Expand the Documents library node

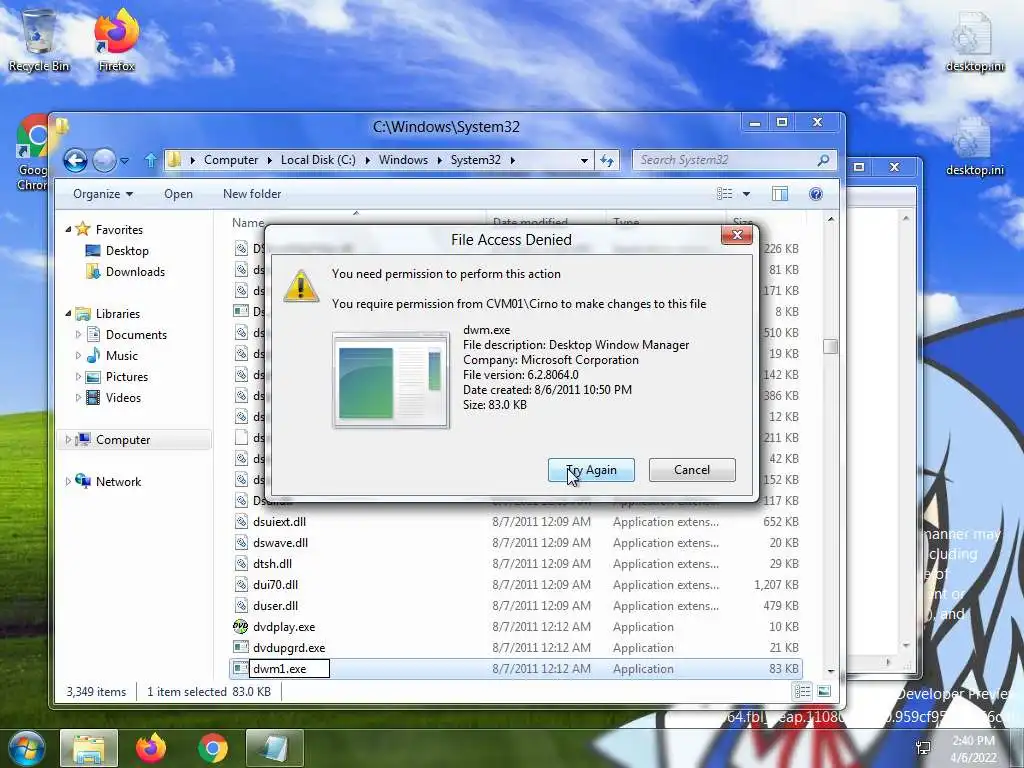(78, 334)
